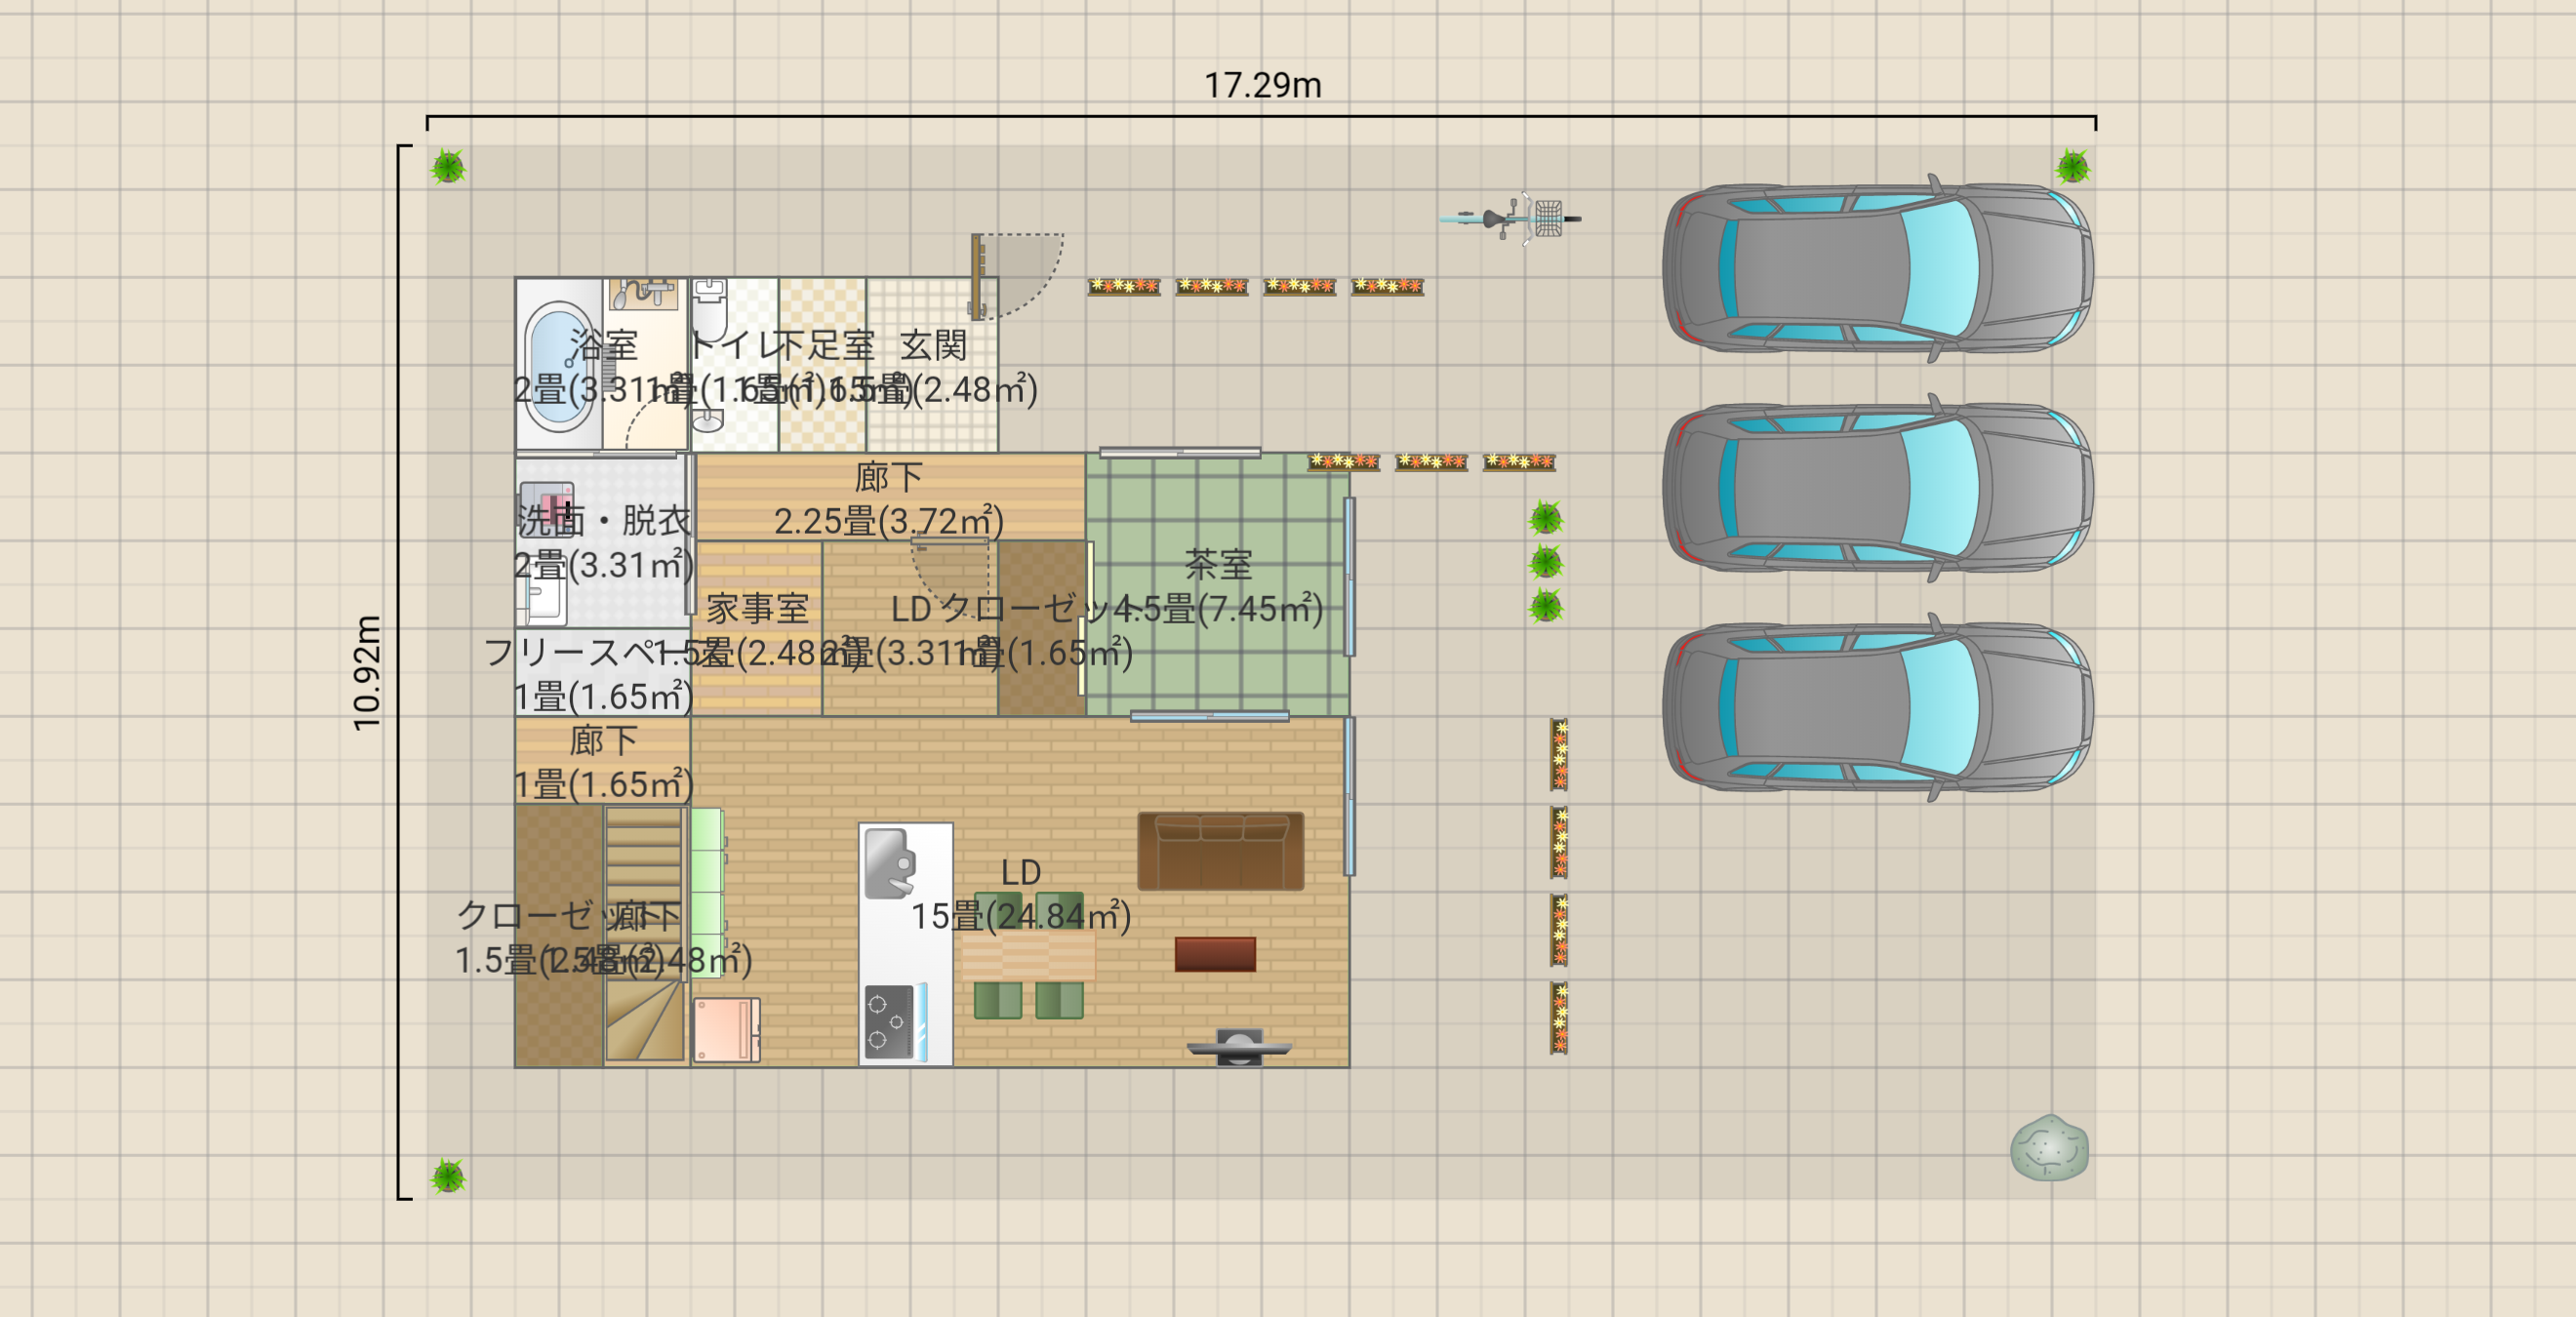Viewport: 2576px width, 1317px height.
Task: Select the LD right-side wall window
Action: click(1349, 796)
